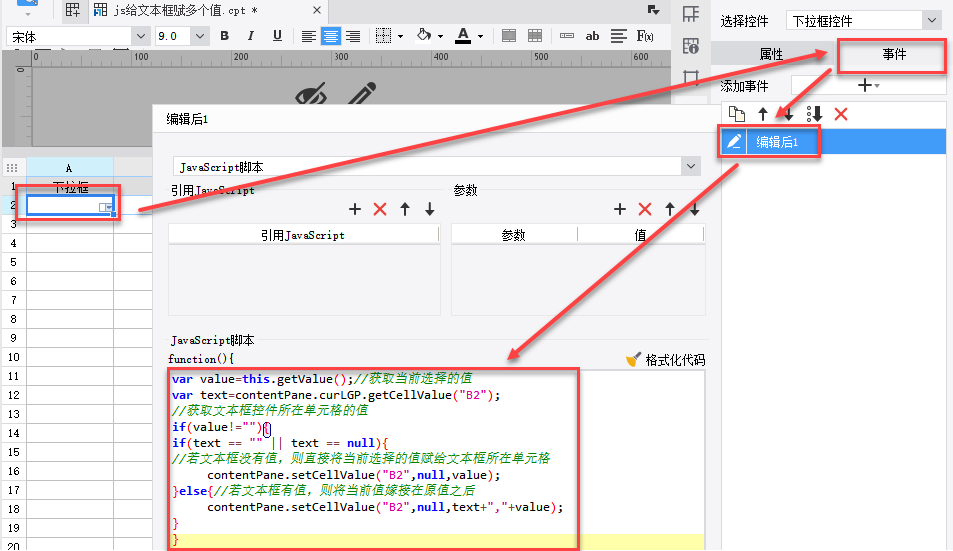Click the pencil icon on the 编辑后1 row

734,142
